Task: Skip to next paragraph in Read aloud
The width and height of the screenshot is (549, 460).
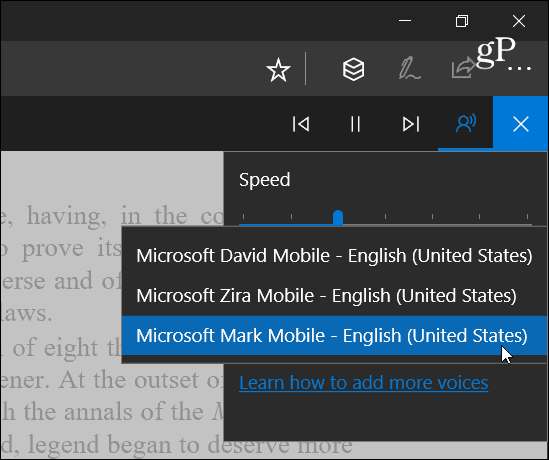Action: (411, 124)
